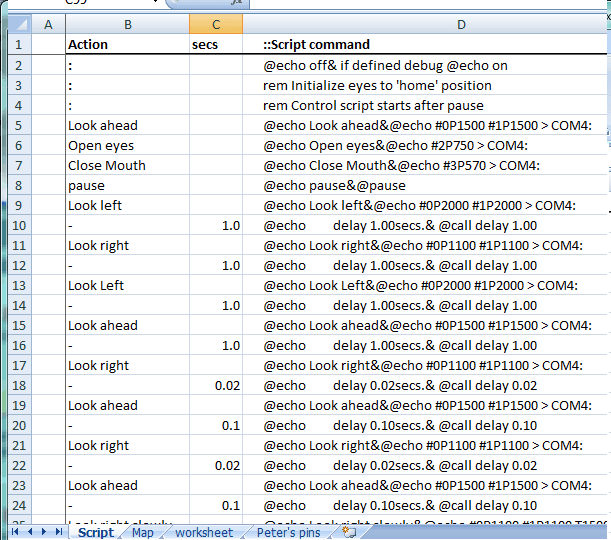Open the worksheet sheet tab
This screenshot has height=540, width=611.
(x=204, y=532)
